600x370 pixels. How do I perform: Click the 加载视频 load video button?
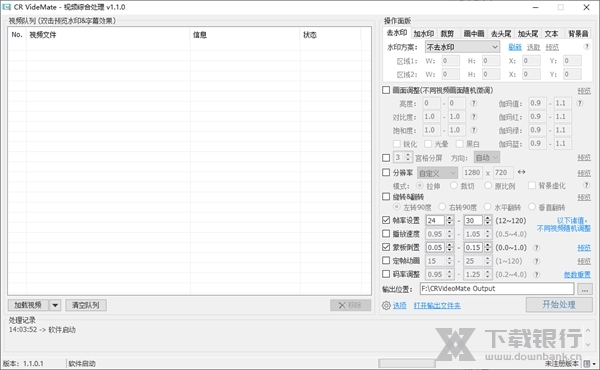pyautogui.click(x=28, y=305)
